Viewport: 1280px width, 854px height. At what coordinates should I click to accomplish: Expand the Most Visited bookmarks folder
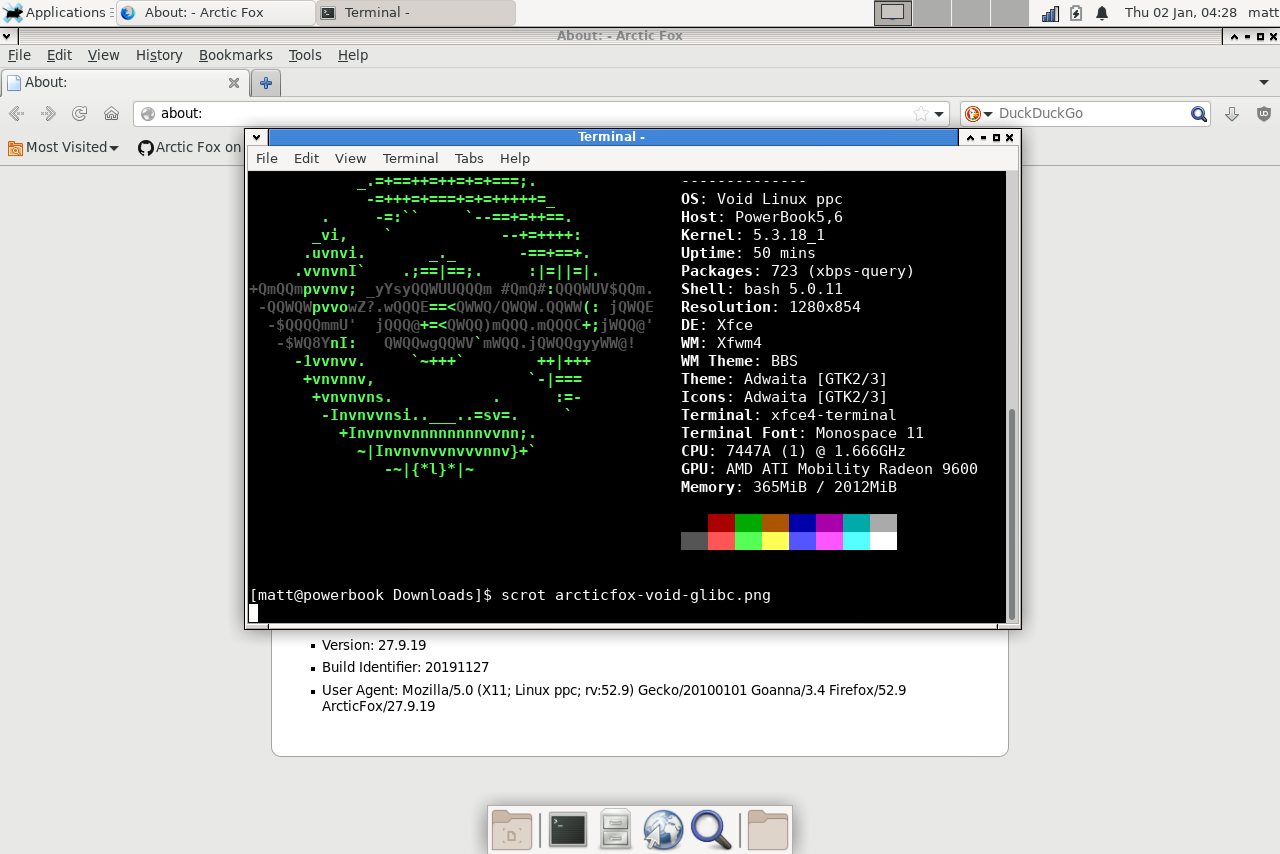pos(63,147)
